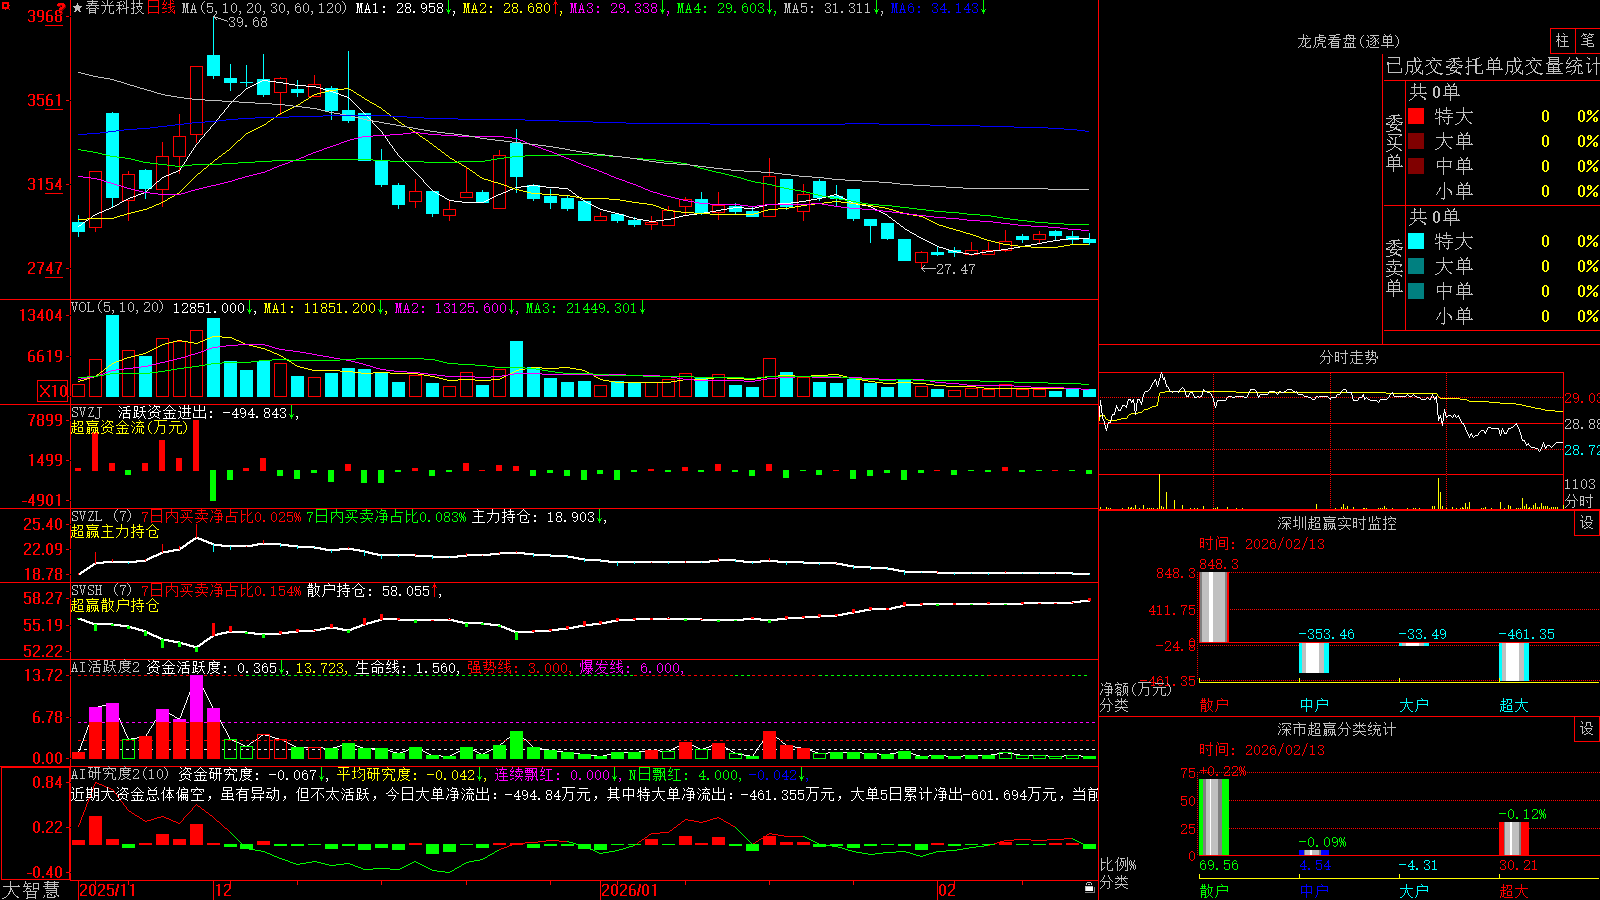1600x900 pixels.
Task: Click the MA(5,10,20,30,60,120) indicator label
Action: [264, 8]
